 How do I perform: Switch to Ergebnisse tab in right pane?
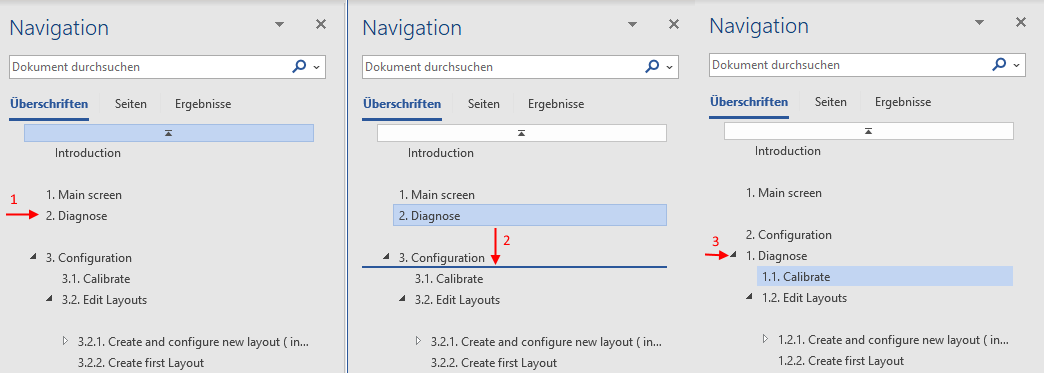903,102
